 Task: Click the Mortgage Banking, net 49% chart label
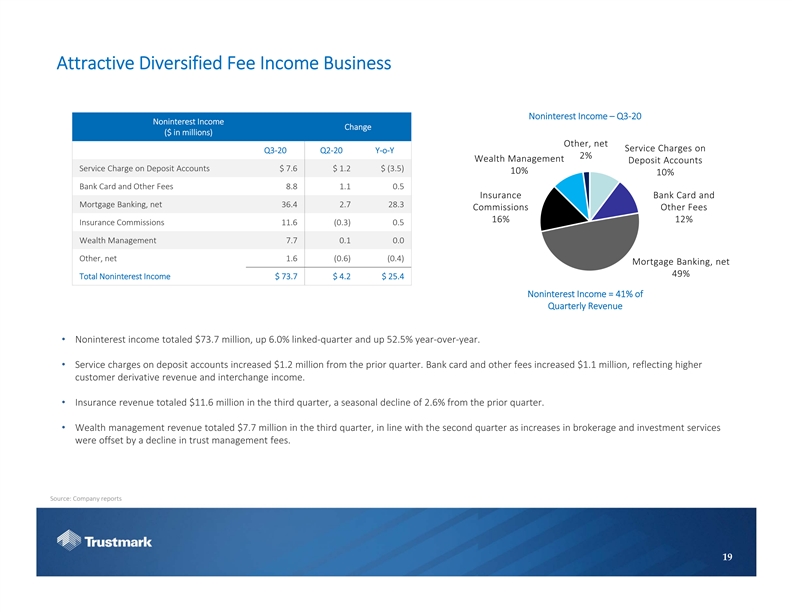(680, 268)
